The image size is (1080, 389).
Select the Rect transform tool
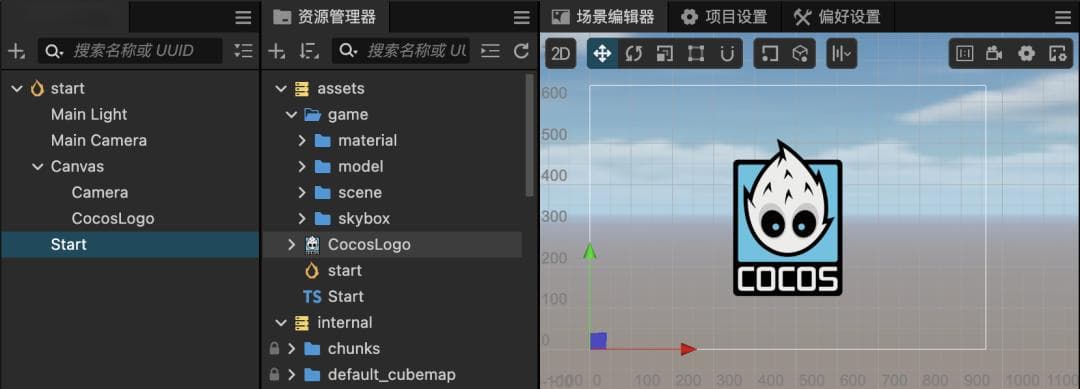click(x=696, y=54)
